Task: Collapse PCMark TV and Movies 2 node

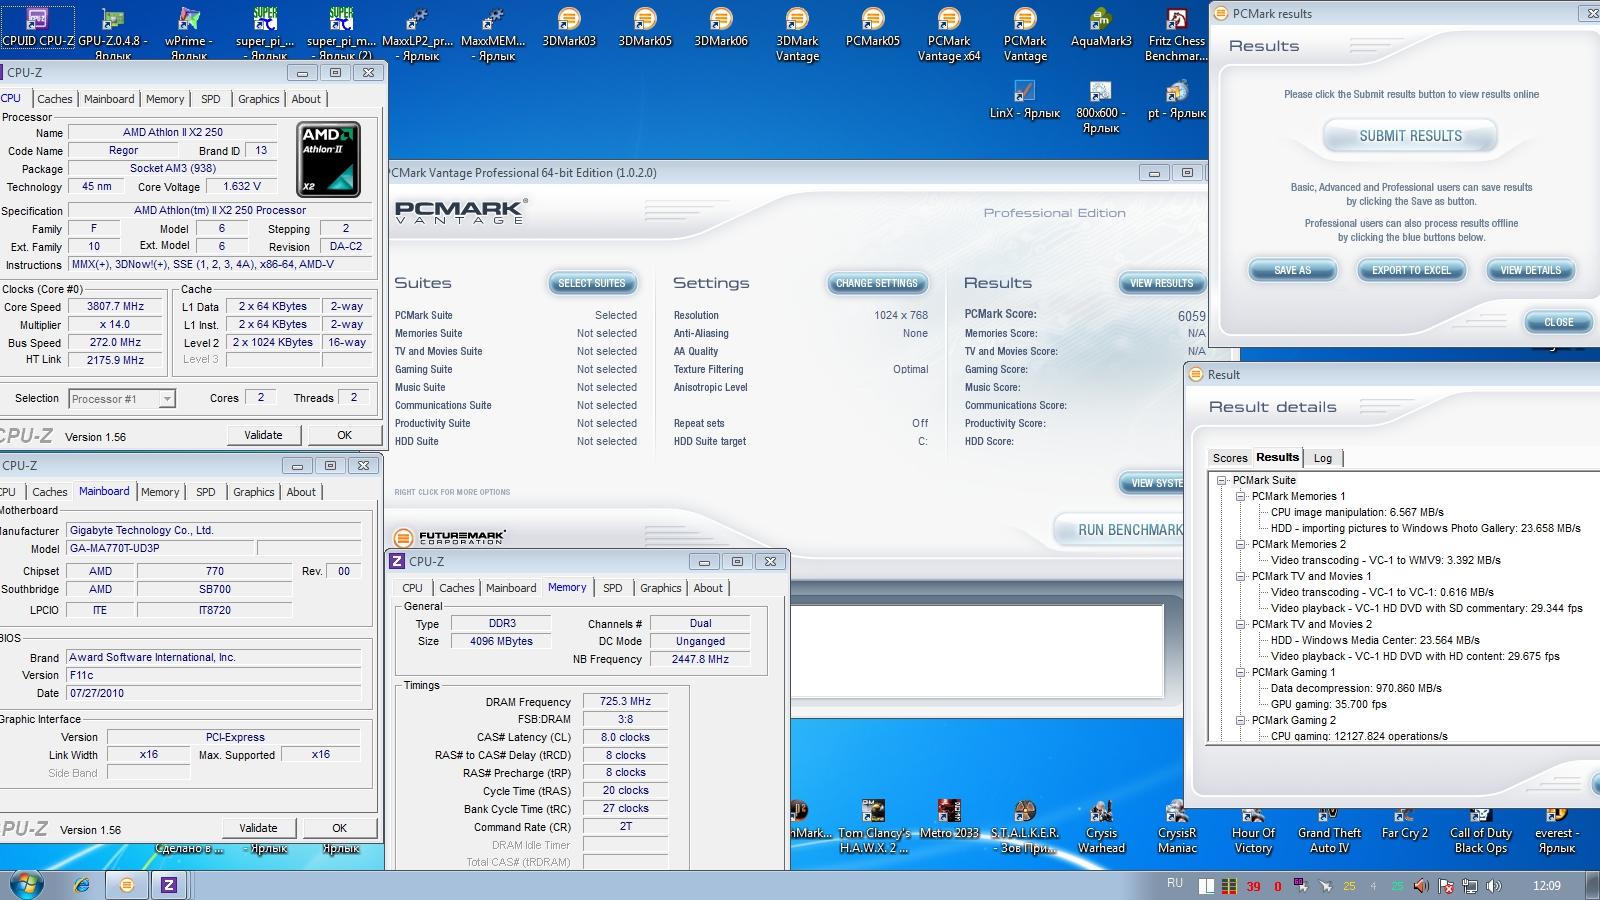Action: click(1241, 624)
